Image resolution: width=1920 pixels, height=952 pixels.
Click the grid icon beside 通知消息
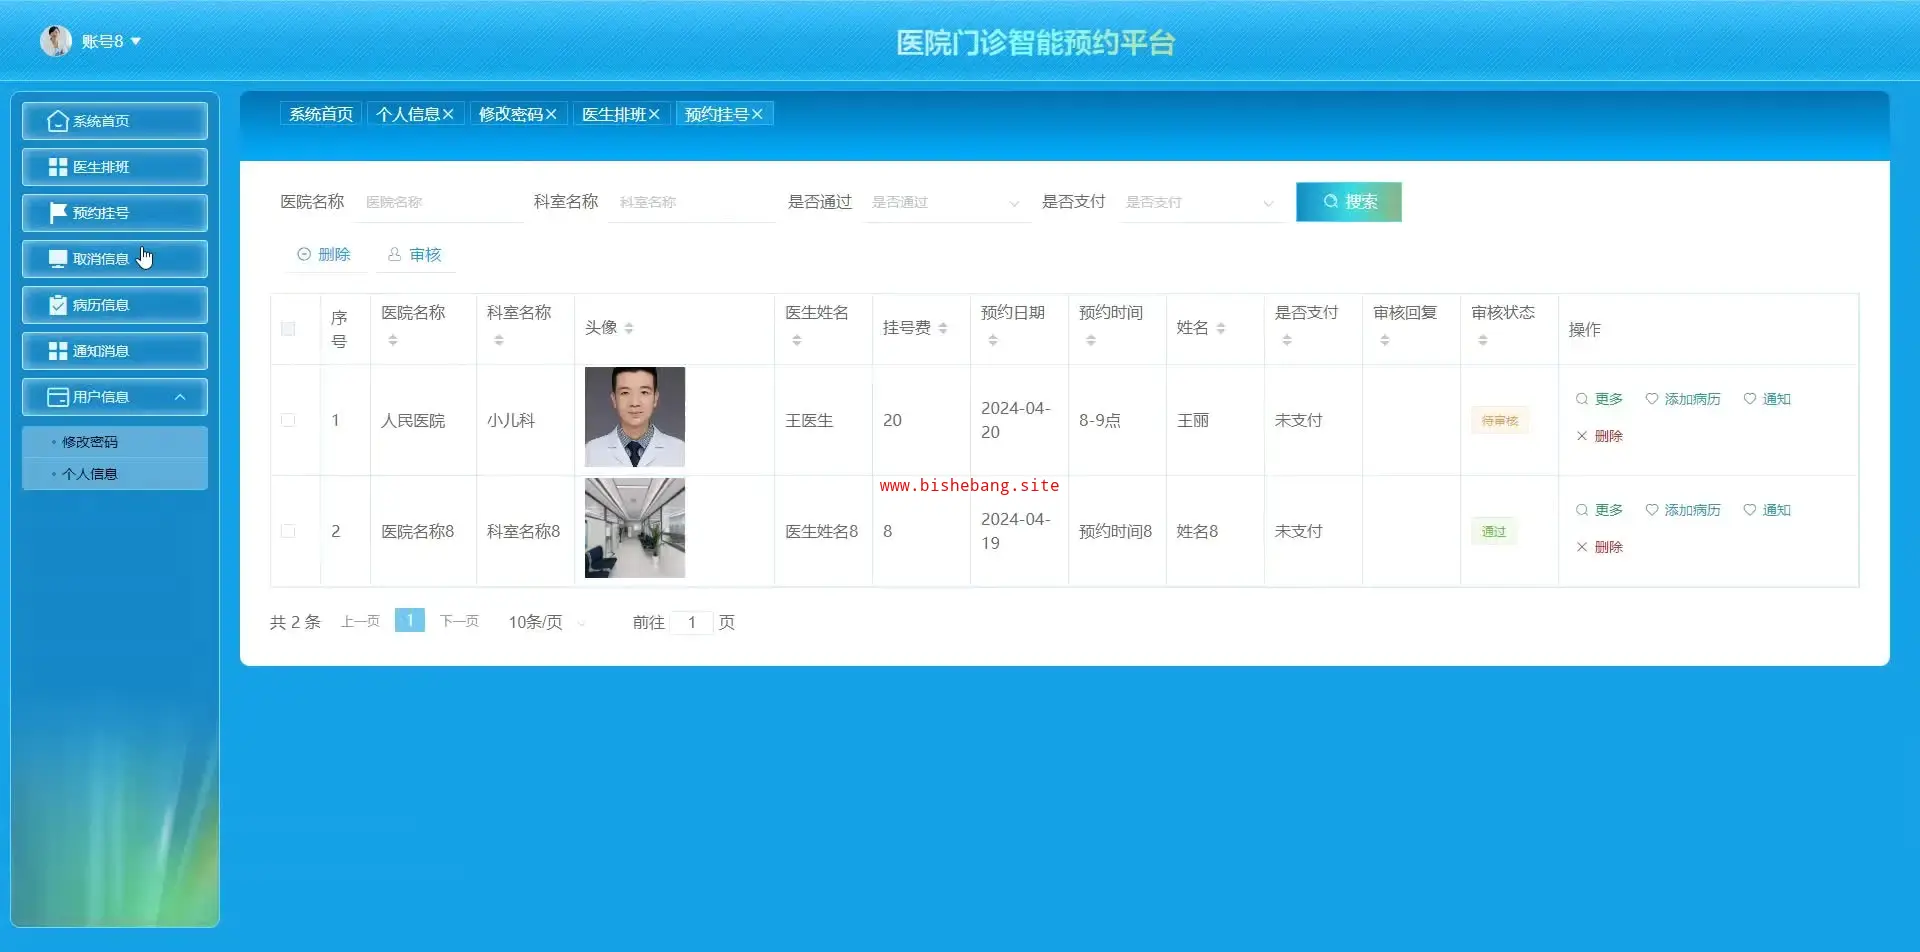pos(58,351)
